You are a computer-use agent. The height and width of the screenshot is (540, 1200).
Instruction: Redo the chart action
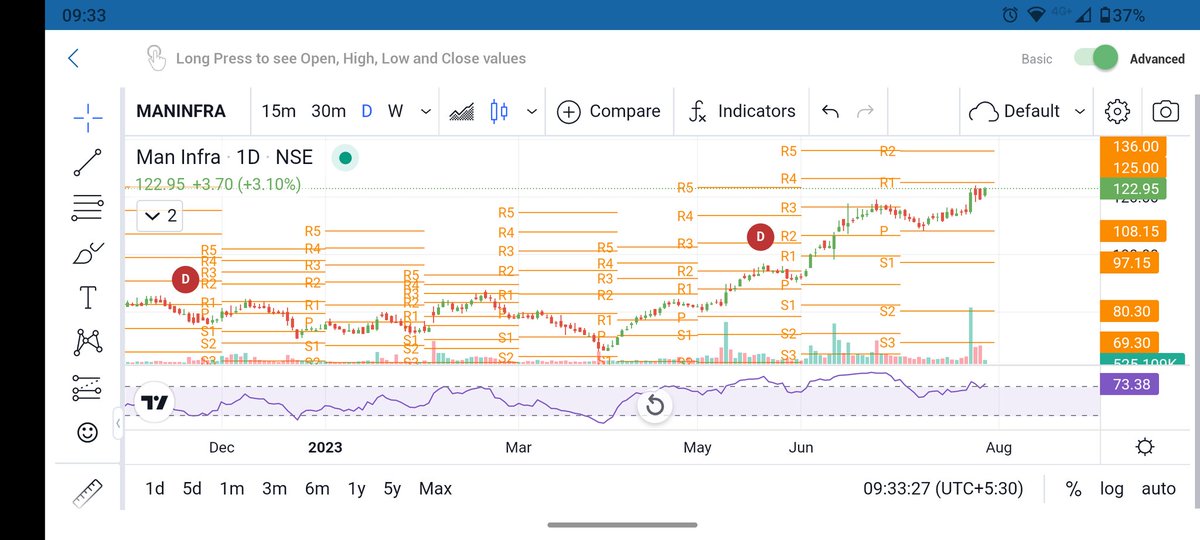pyautogui.click(x=866, y=111)
